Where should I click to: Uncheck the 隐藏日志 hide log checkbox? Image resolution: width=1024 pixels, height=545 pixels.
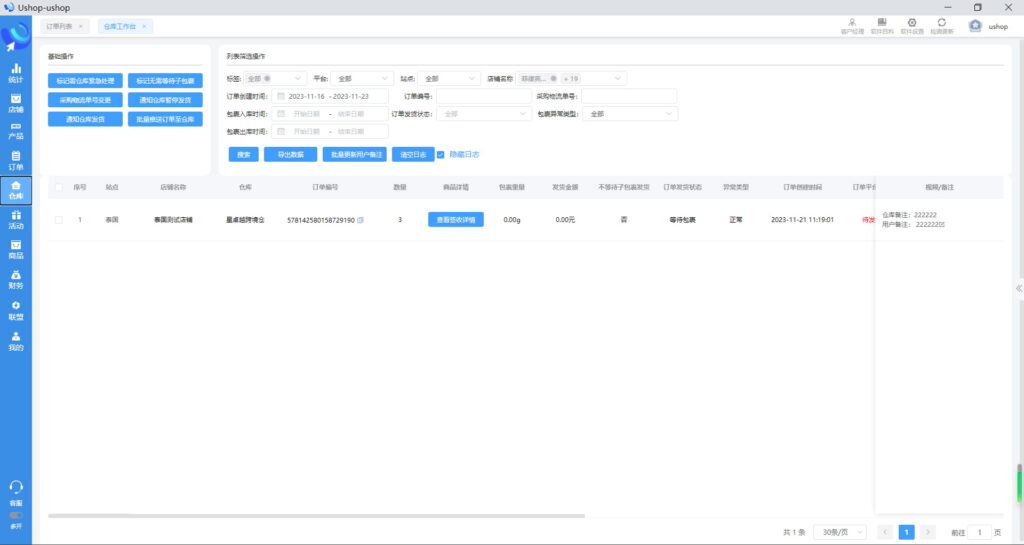tap(441, 154)
